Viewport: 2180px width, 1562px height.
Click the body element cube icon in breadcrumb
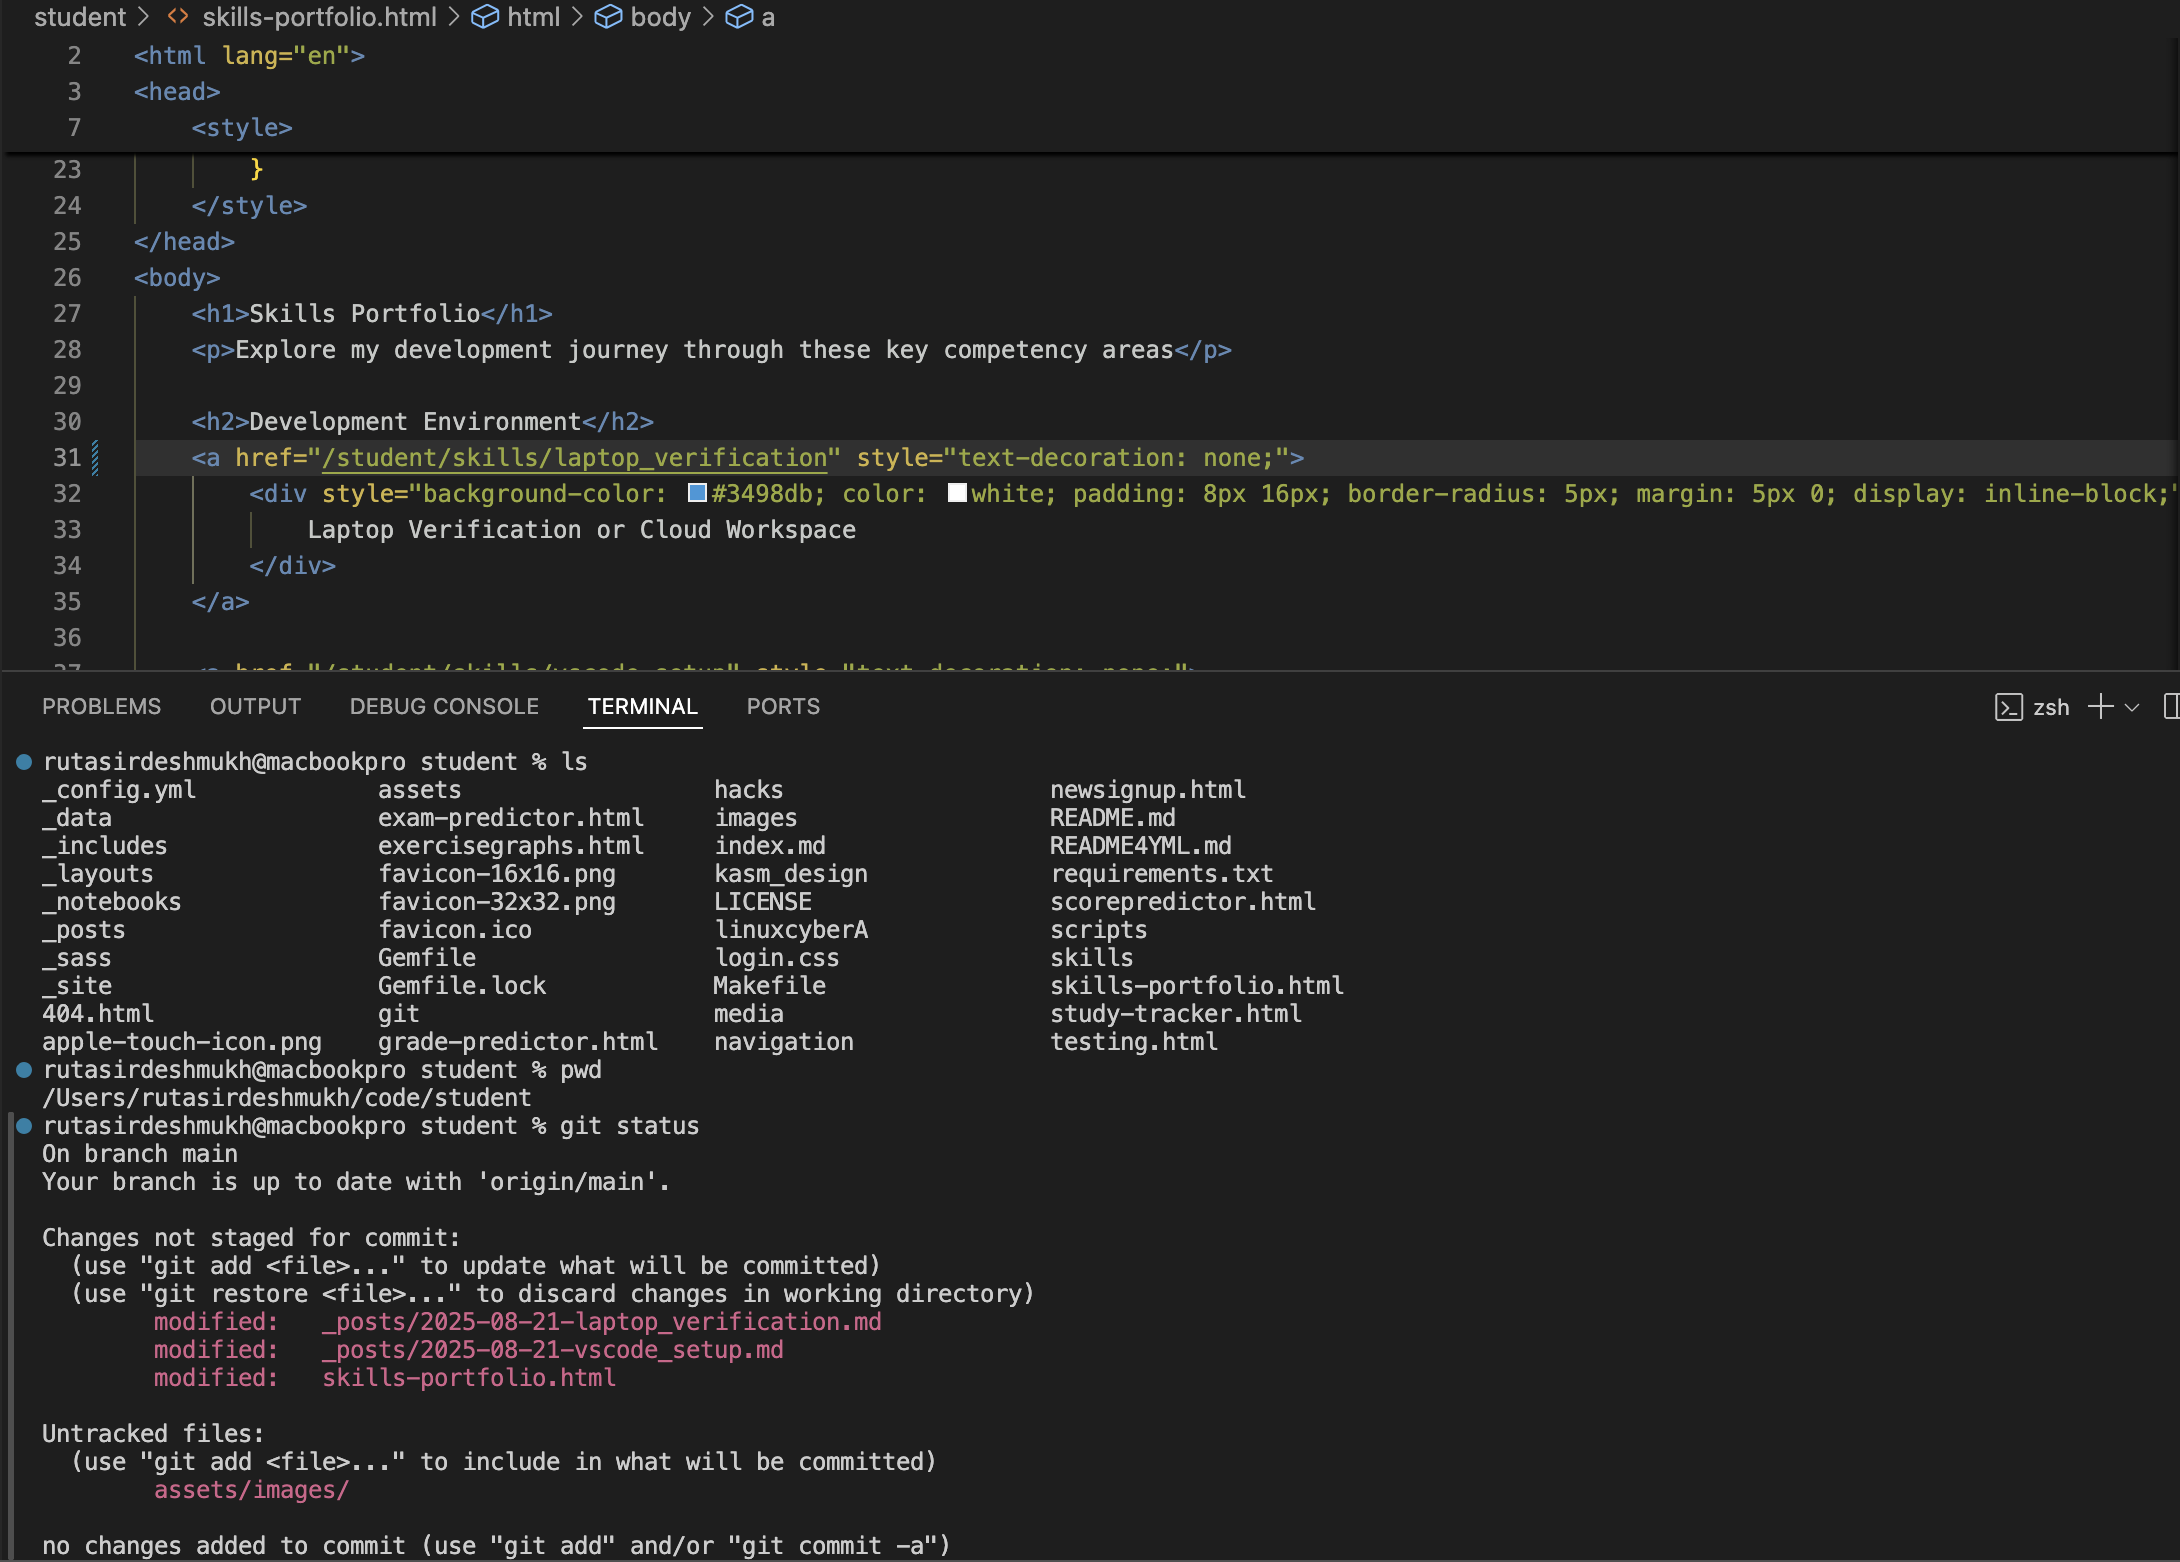[608, 17]
